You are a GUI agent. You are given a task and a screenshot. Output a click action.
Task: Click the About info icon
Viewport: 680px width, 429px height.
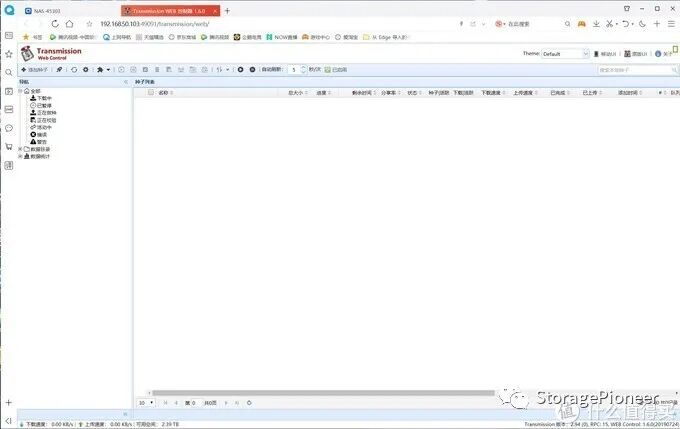click(x=658, y=54)
